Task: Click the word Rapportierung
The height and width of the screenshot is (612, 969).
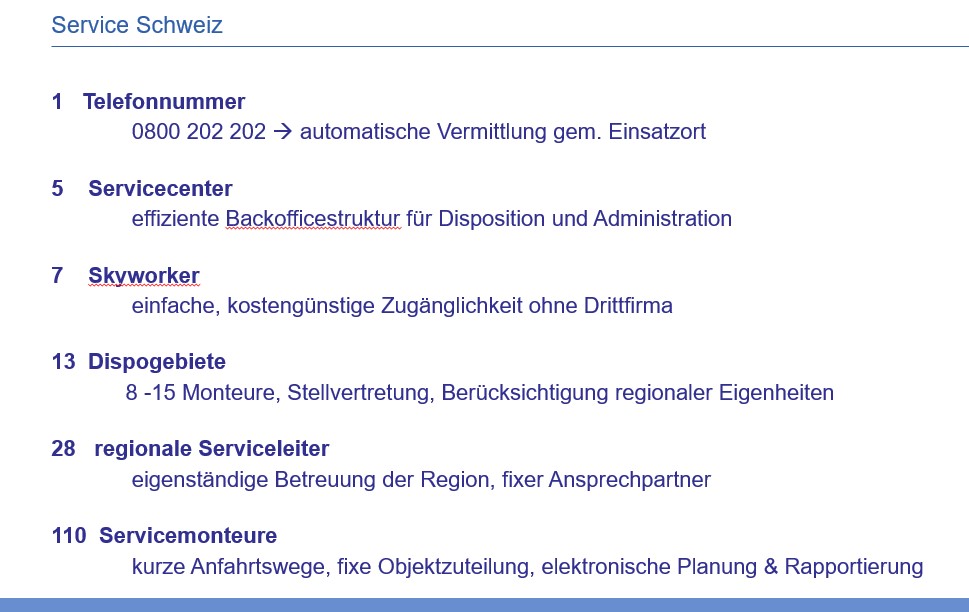Action: click(x=854, y=566)
